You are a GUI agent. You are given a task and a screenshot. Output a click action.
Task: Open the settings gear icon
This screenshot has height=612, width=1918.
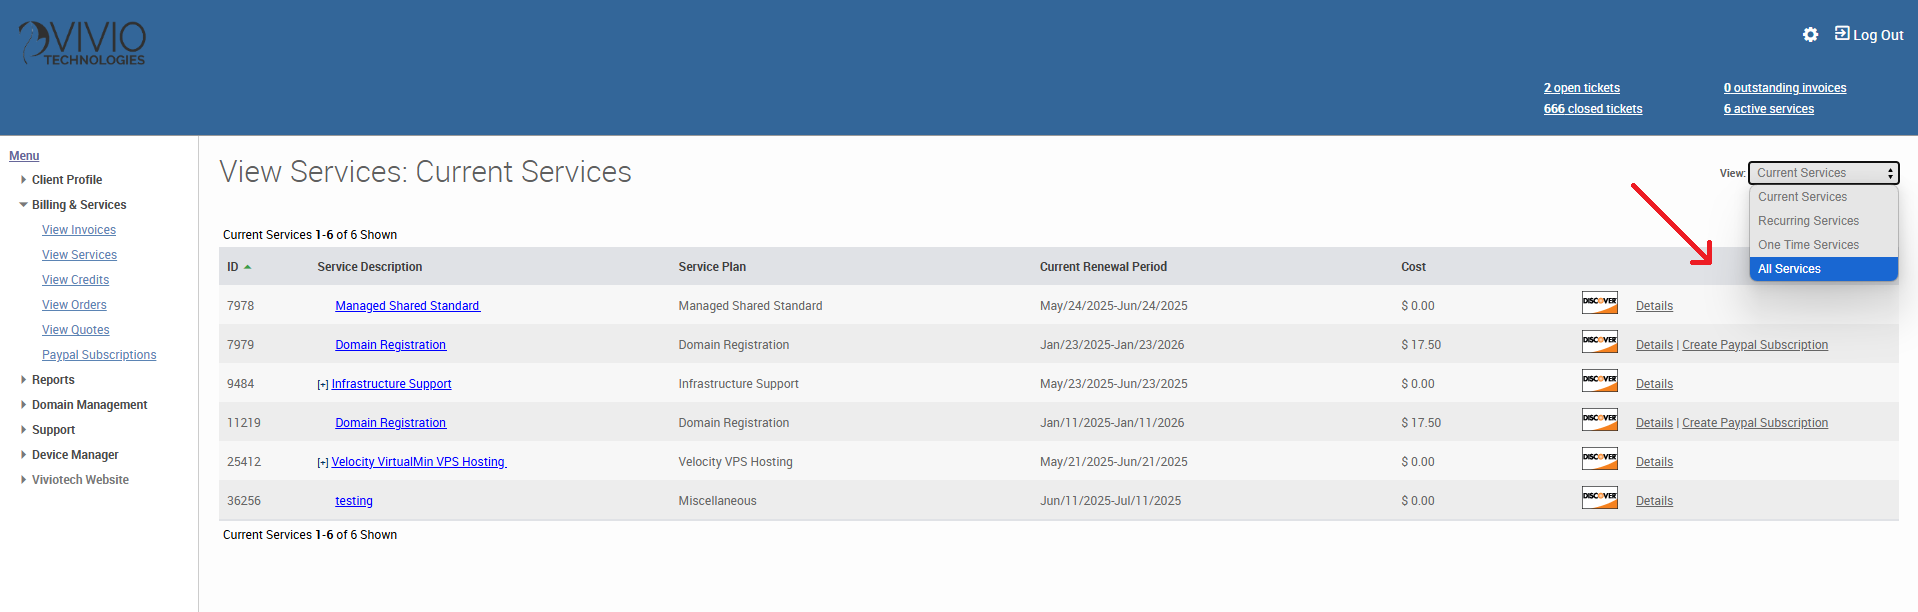point(1810,35)
